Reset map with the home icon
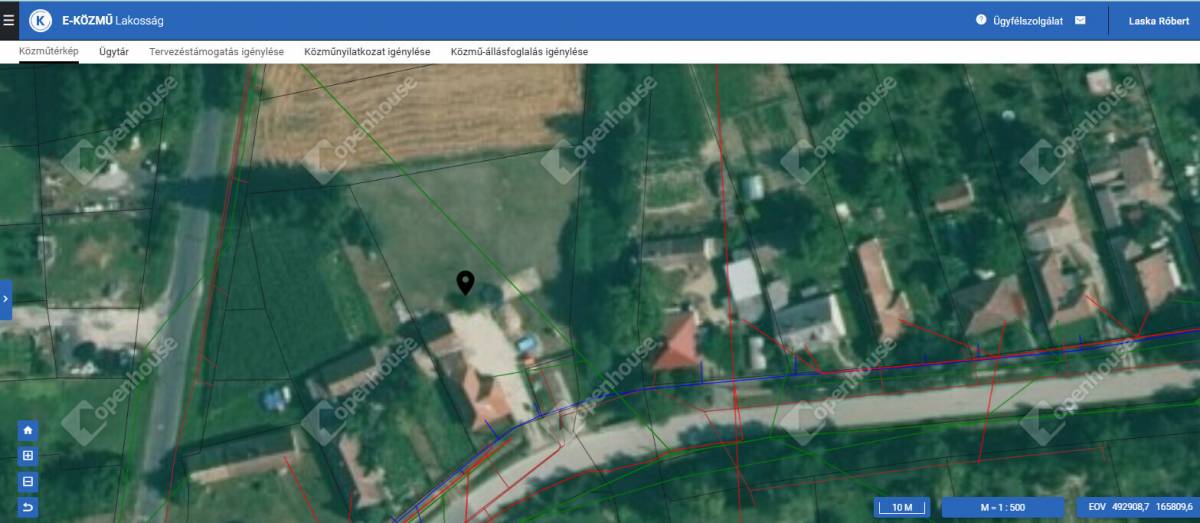Image resolution: width=1200 pixels, height=523 pixels. point(28,430)
